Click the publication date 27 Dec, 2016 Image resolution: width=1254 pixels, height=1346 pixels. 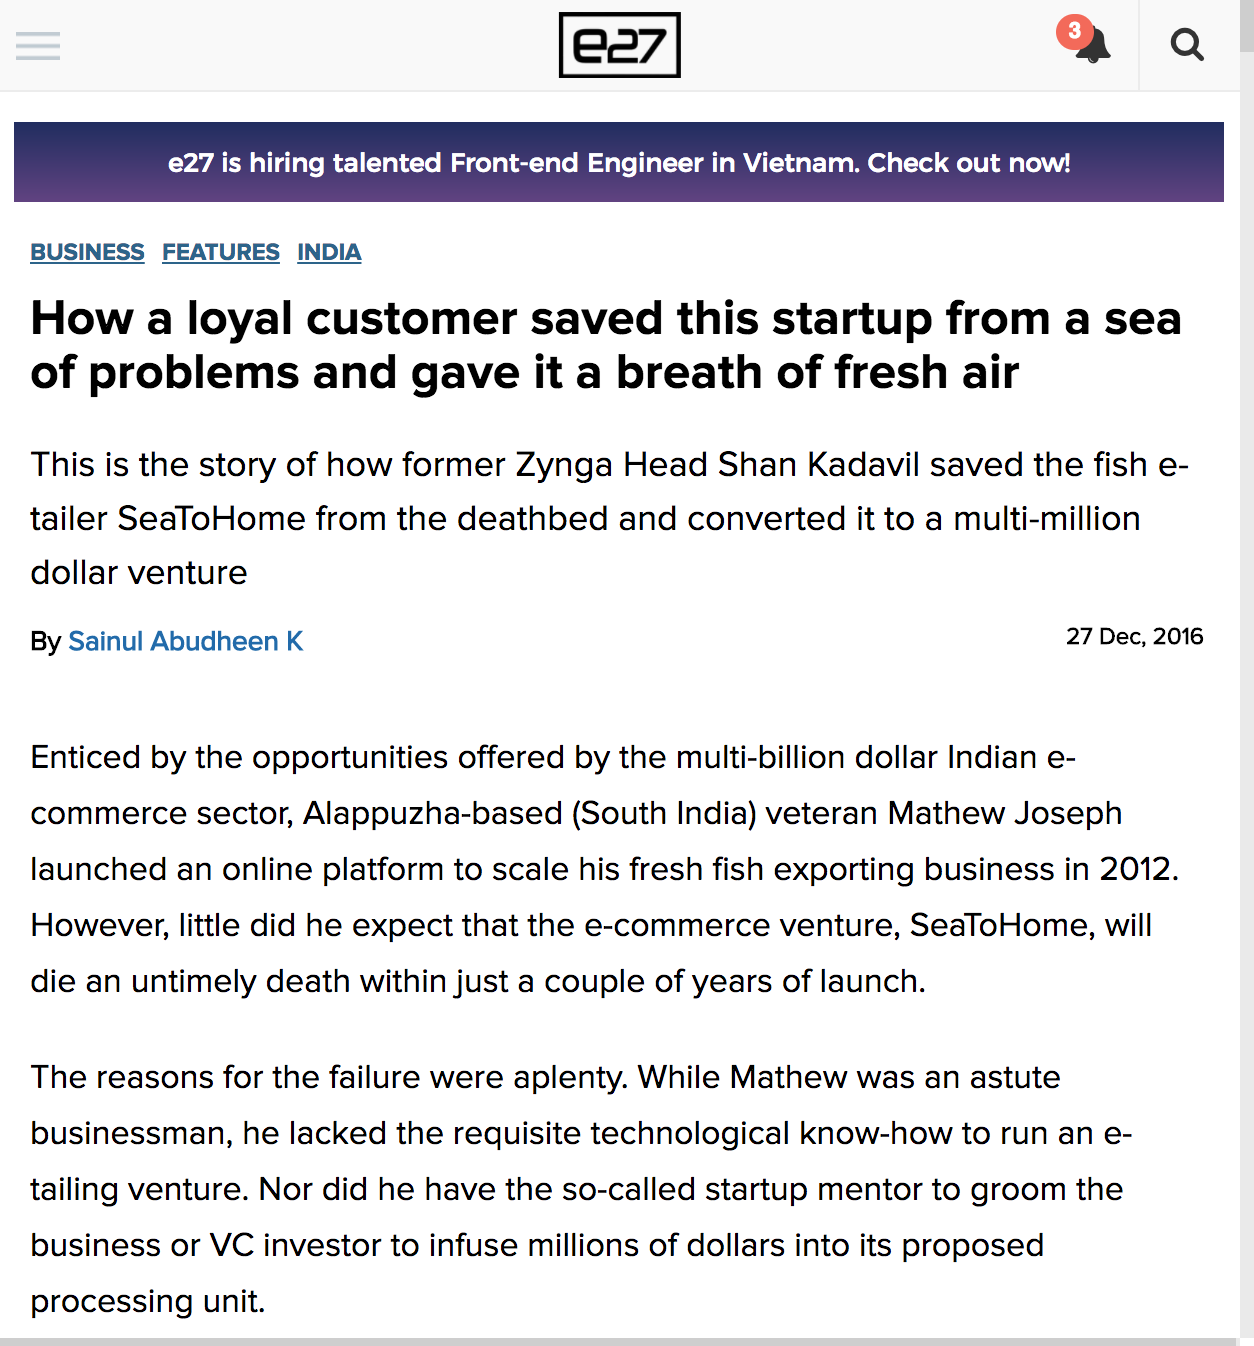[x=1134, y=637]
